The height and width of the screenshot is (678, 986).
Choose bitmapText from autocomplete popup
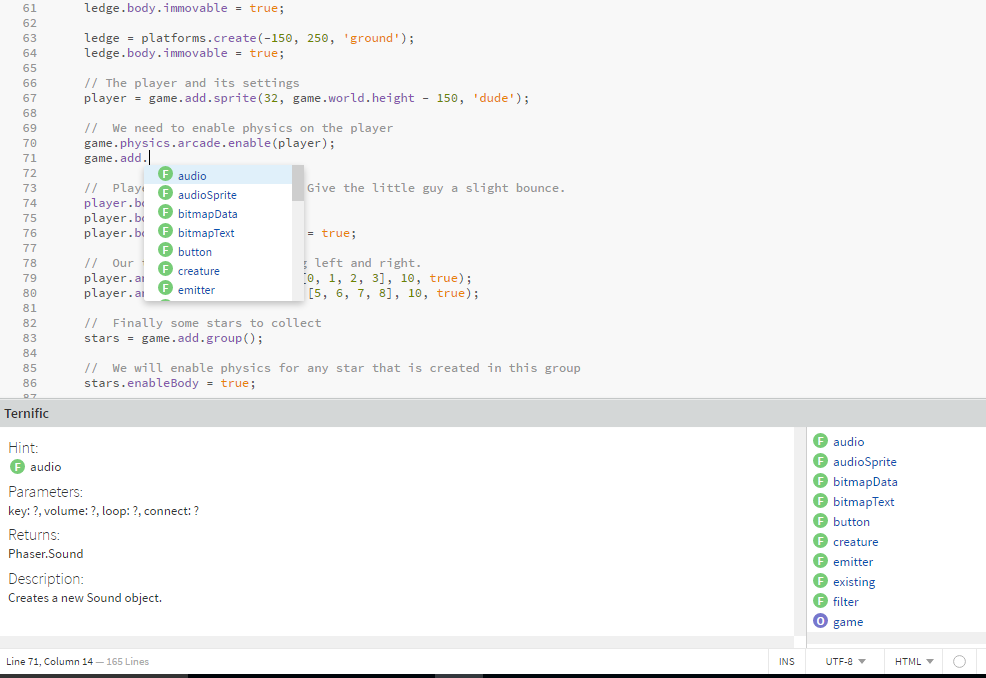[218, 233]
